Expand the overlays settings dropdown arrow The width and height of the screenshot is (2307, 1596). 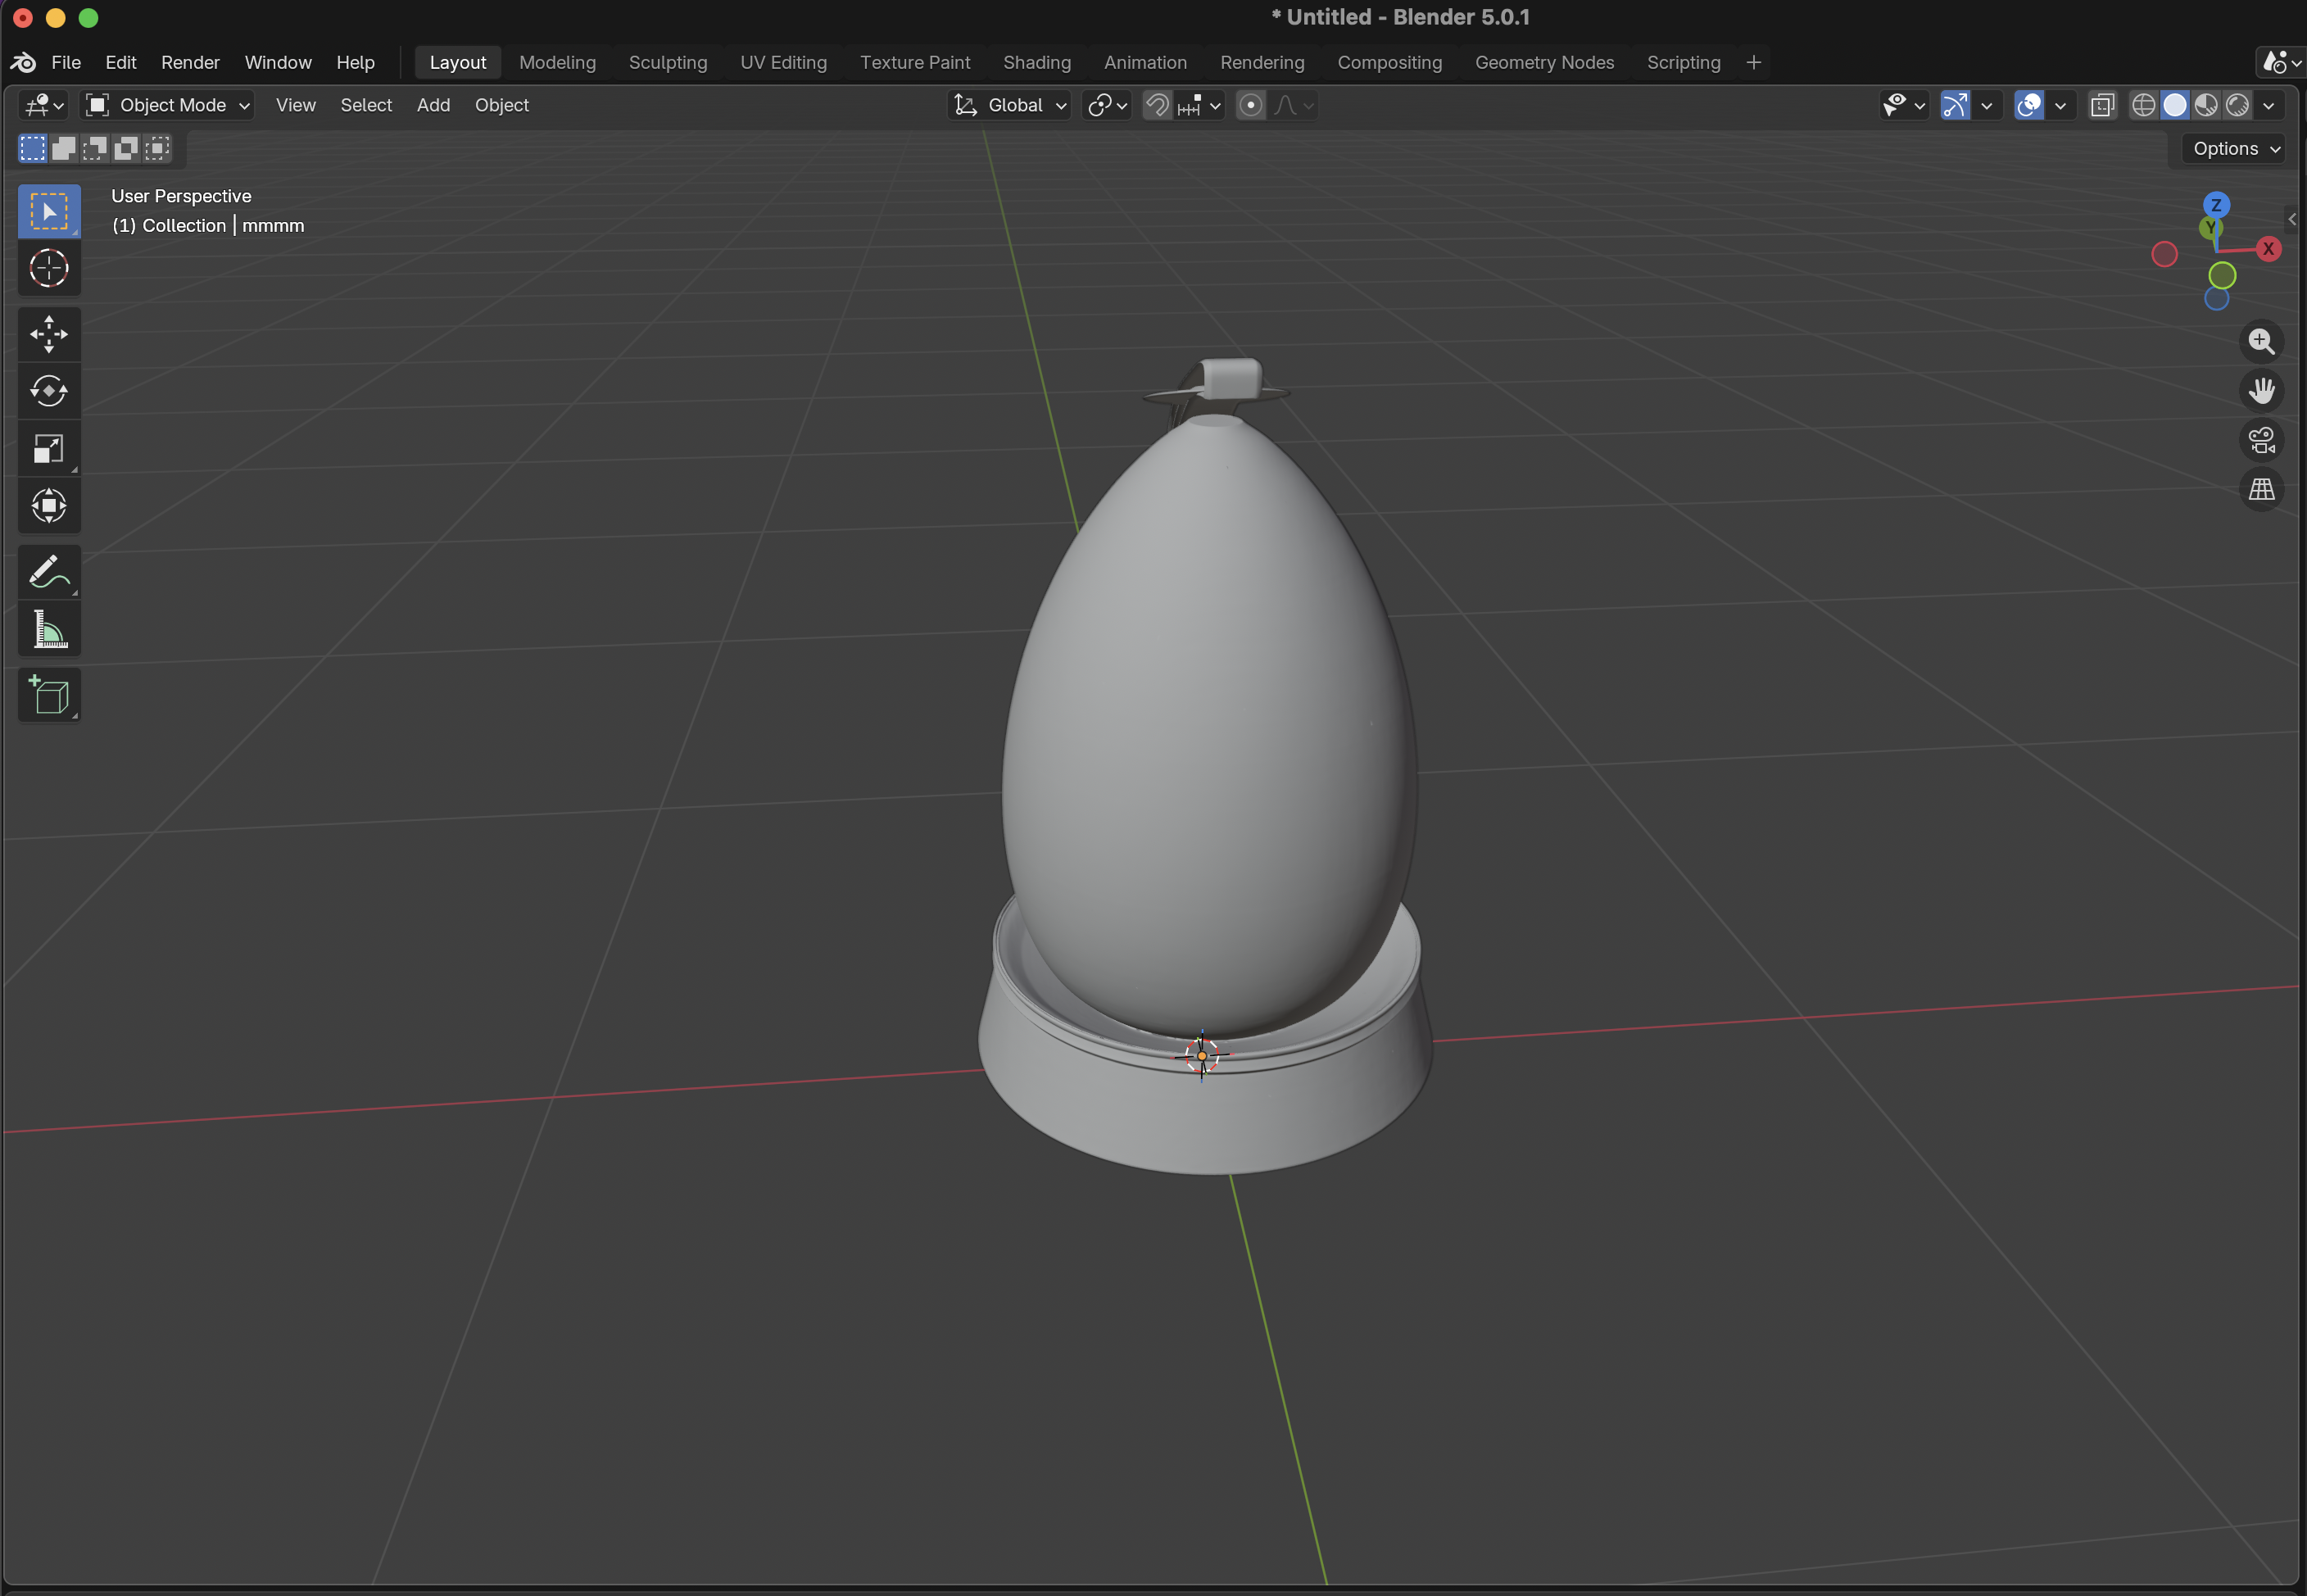point(2060,105)
